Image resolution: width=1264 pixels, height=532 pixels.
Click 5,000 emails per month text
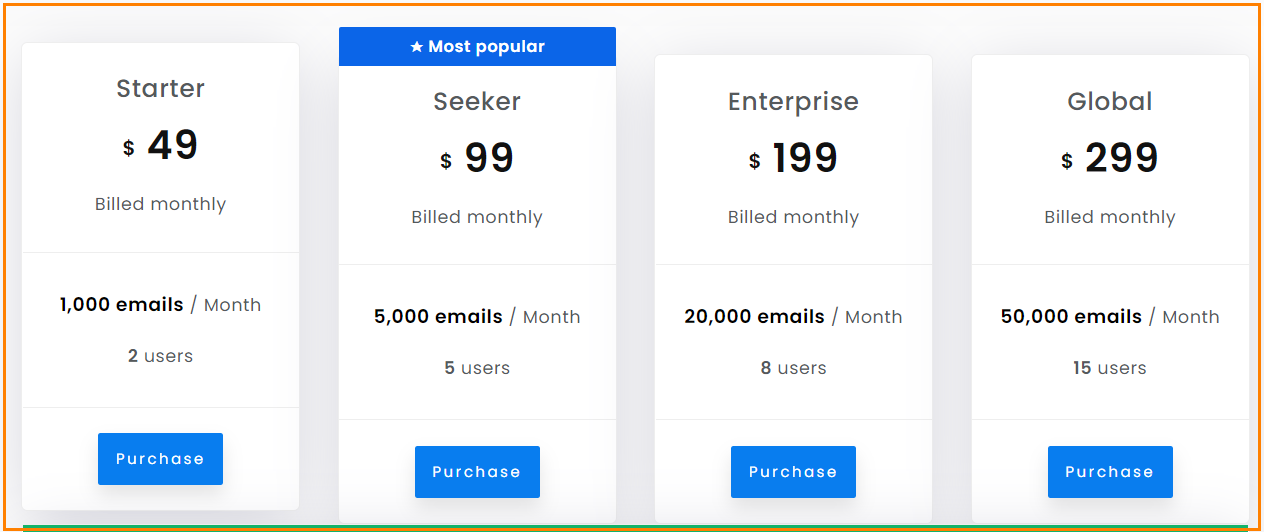tap(477, 317)
